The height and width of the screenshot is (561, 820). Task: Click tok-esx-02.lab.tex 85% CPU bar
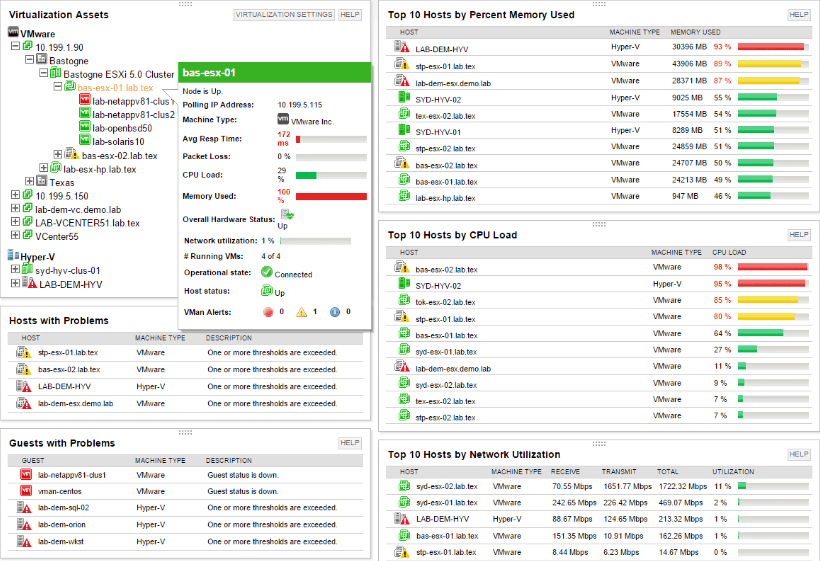pyautogui.click(x=768, y=300)
